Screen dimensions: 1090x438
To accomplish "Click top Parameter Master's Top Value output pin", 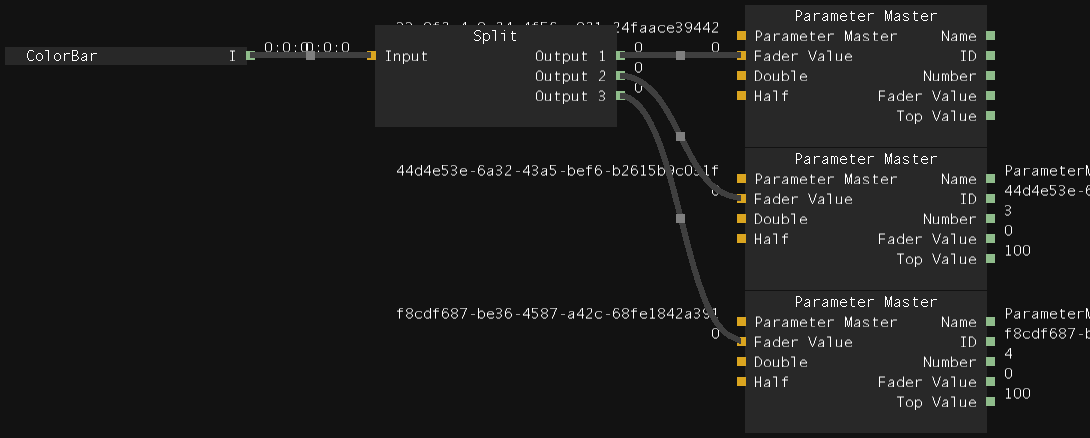I will pos(990,116).
